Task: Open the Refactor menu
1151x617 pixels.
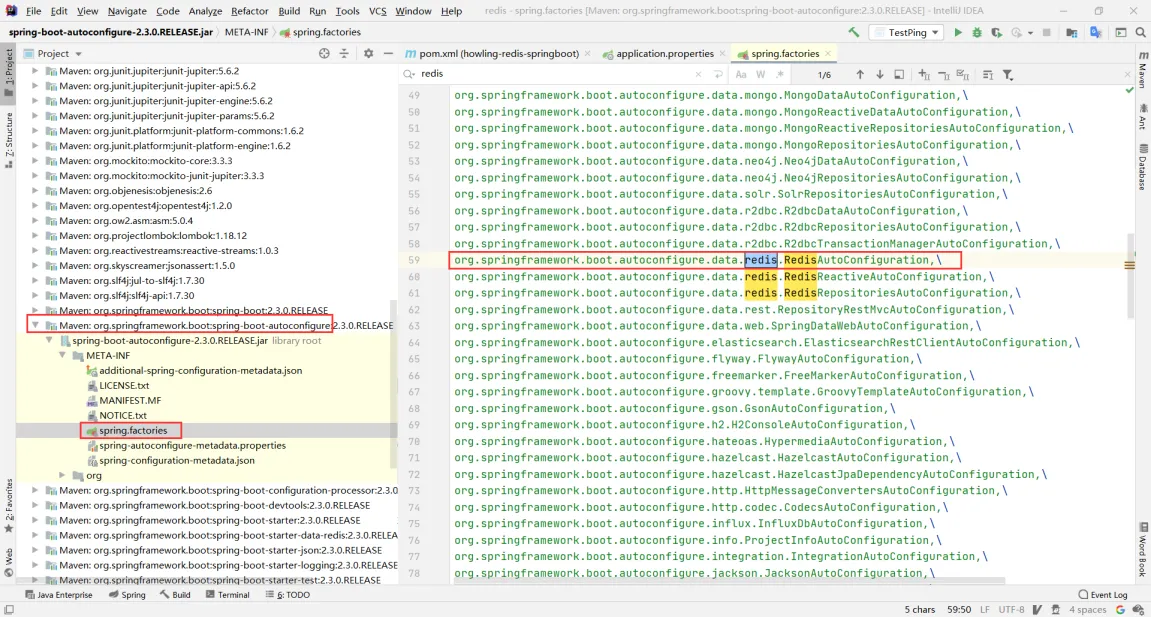Action: [x=249, y=11]
